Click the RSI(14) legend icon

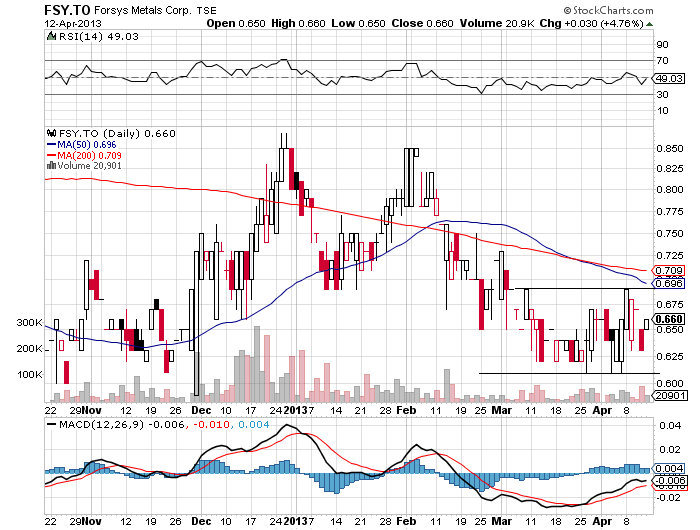[x=52, y=36]
